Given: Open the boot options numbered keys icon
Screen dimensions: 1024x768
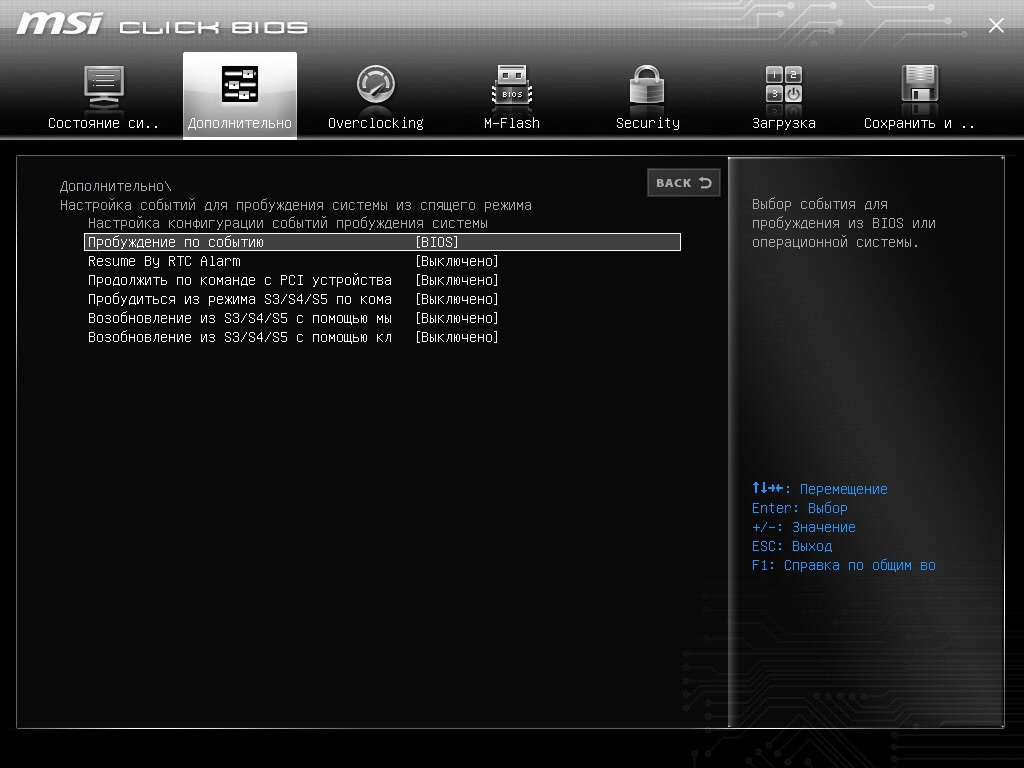Looking at the screenshot, I should click(784, 84).
